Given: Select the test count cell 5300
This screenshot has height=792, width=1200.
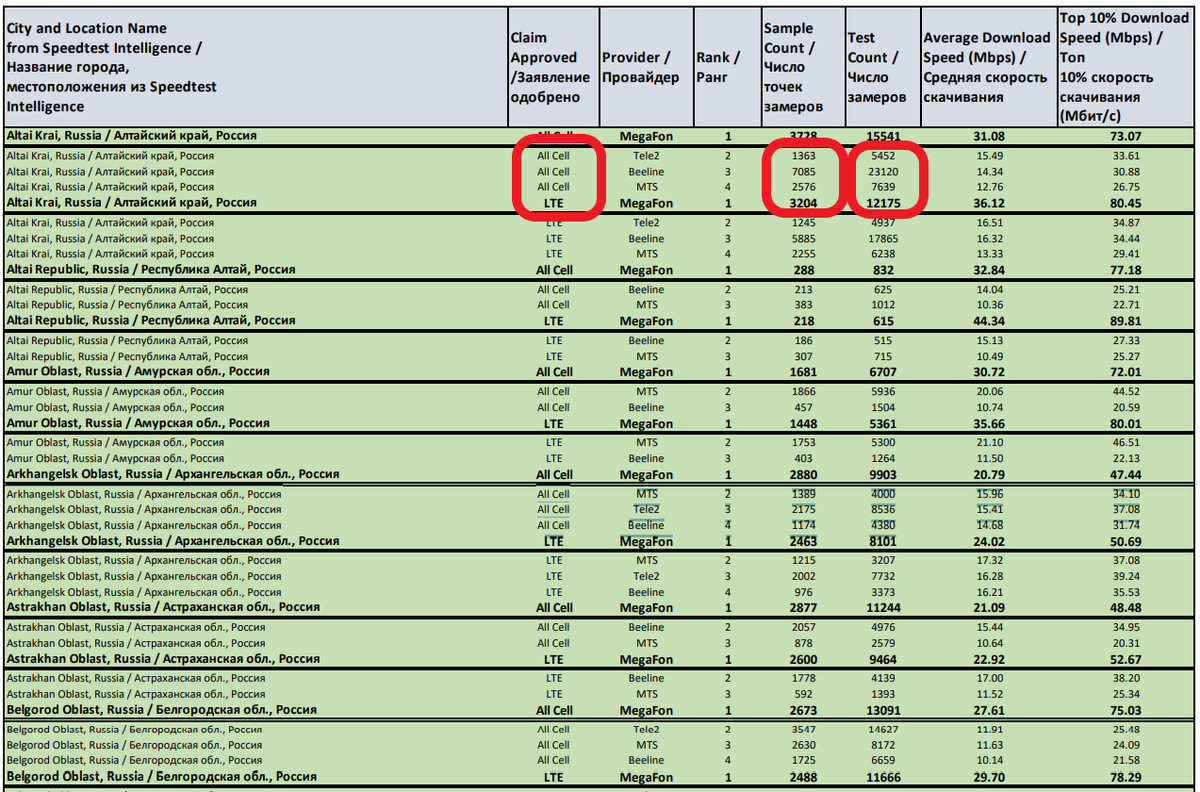Looking at the screenshot, I should [x=882, y=443].
